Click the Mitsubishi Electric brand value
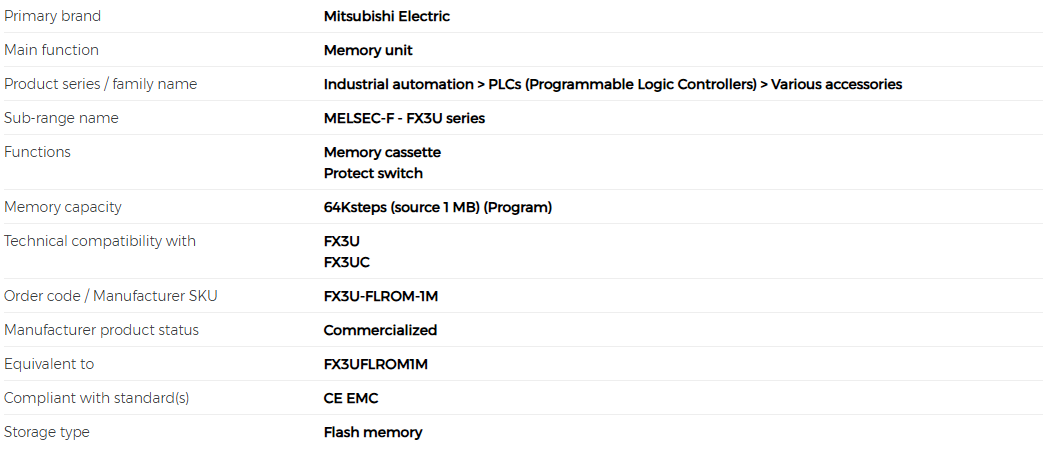Image resolution: width=1043 pixels, height=451 pixels. coord(386,16)
